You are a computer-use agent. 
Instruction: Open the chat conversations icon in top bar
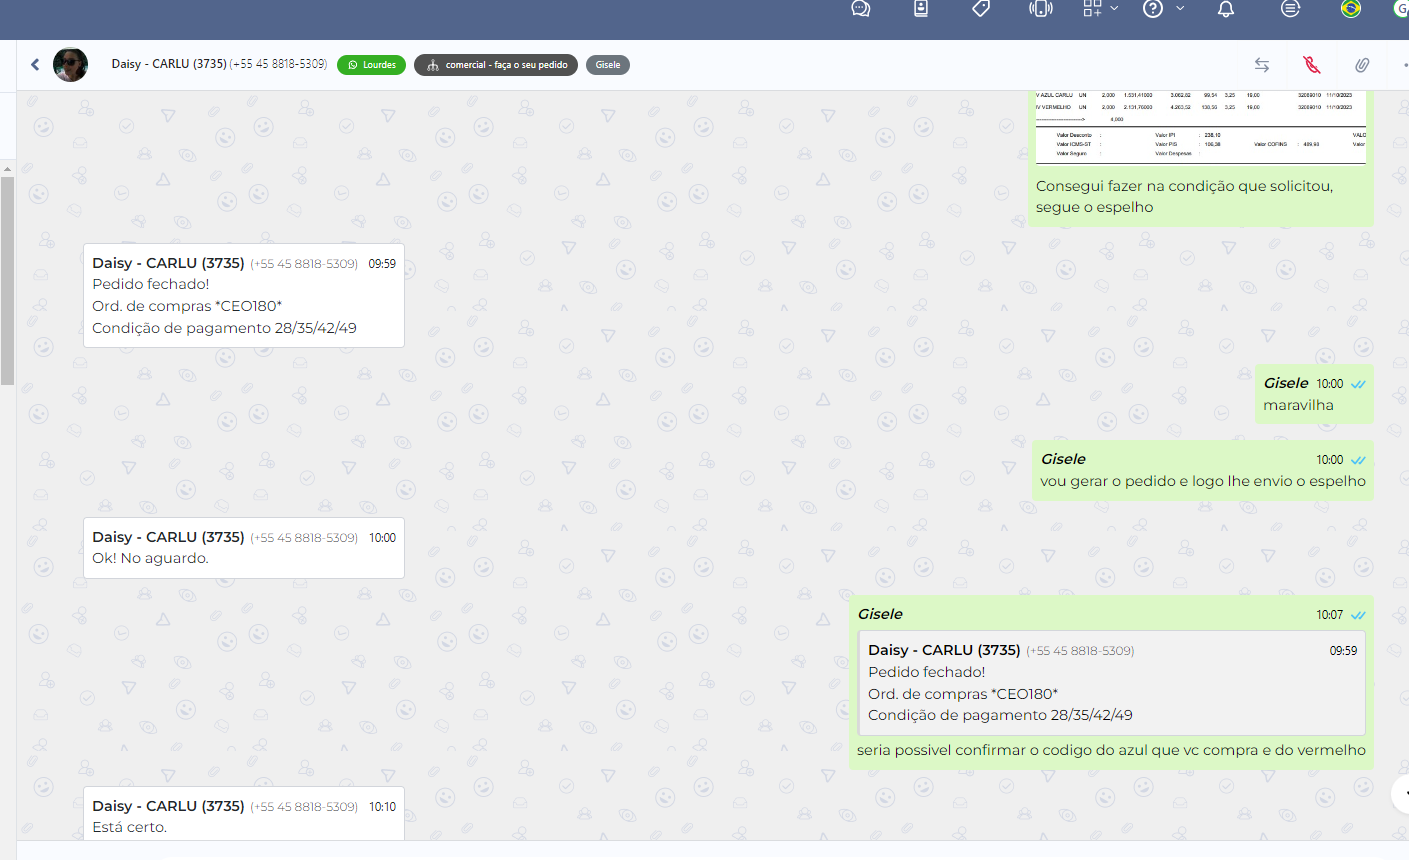(860, 9)
